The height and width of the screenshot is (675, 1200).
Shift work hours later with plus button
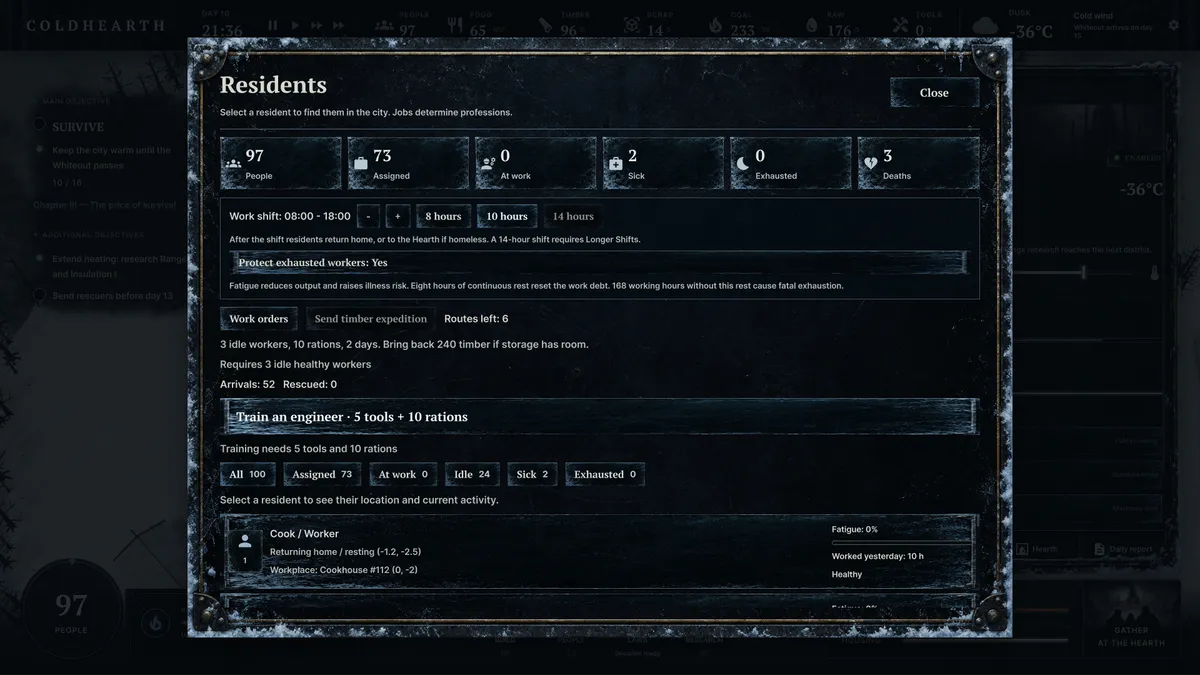coord(397,216)
